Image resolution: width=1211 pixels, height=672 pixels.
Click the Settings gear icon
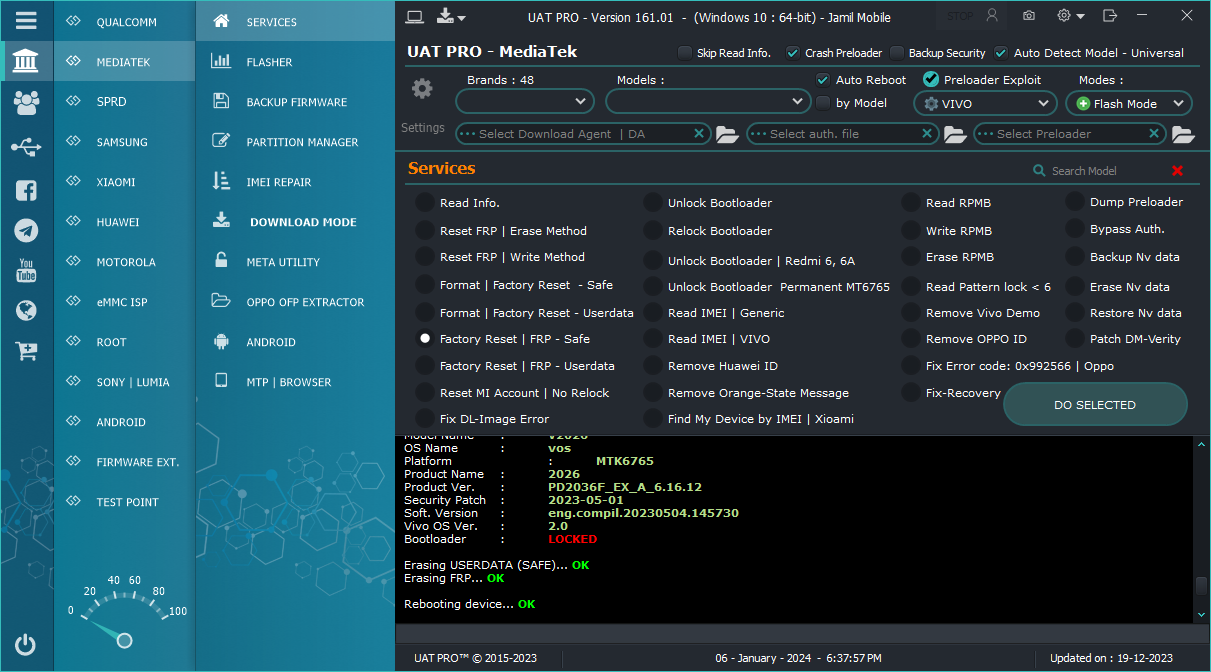click(x=423, y=89)
